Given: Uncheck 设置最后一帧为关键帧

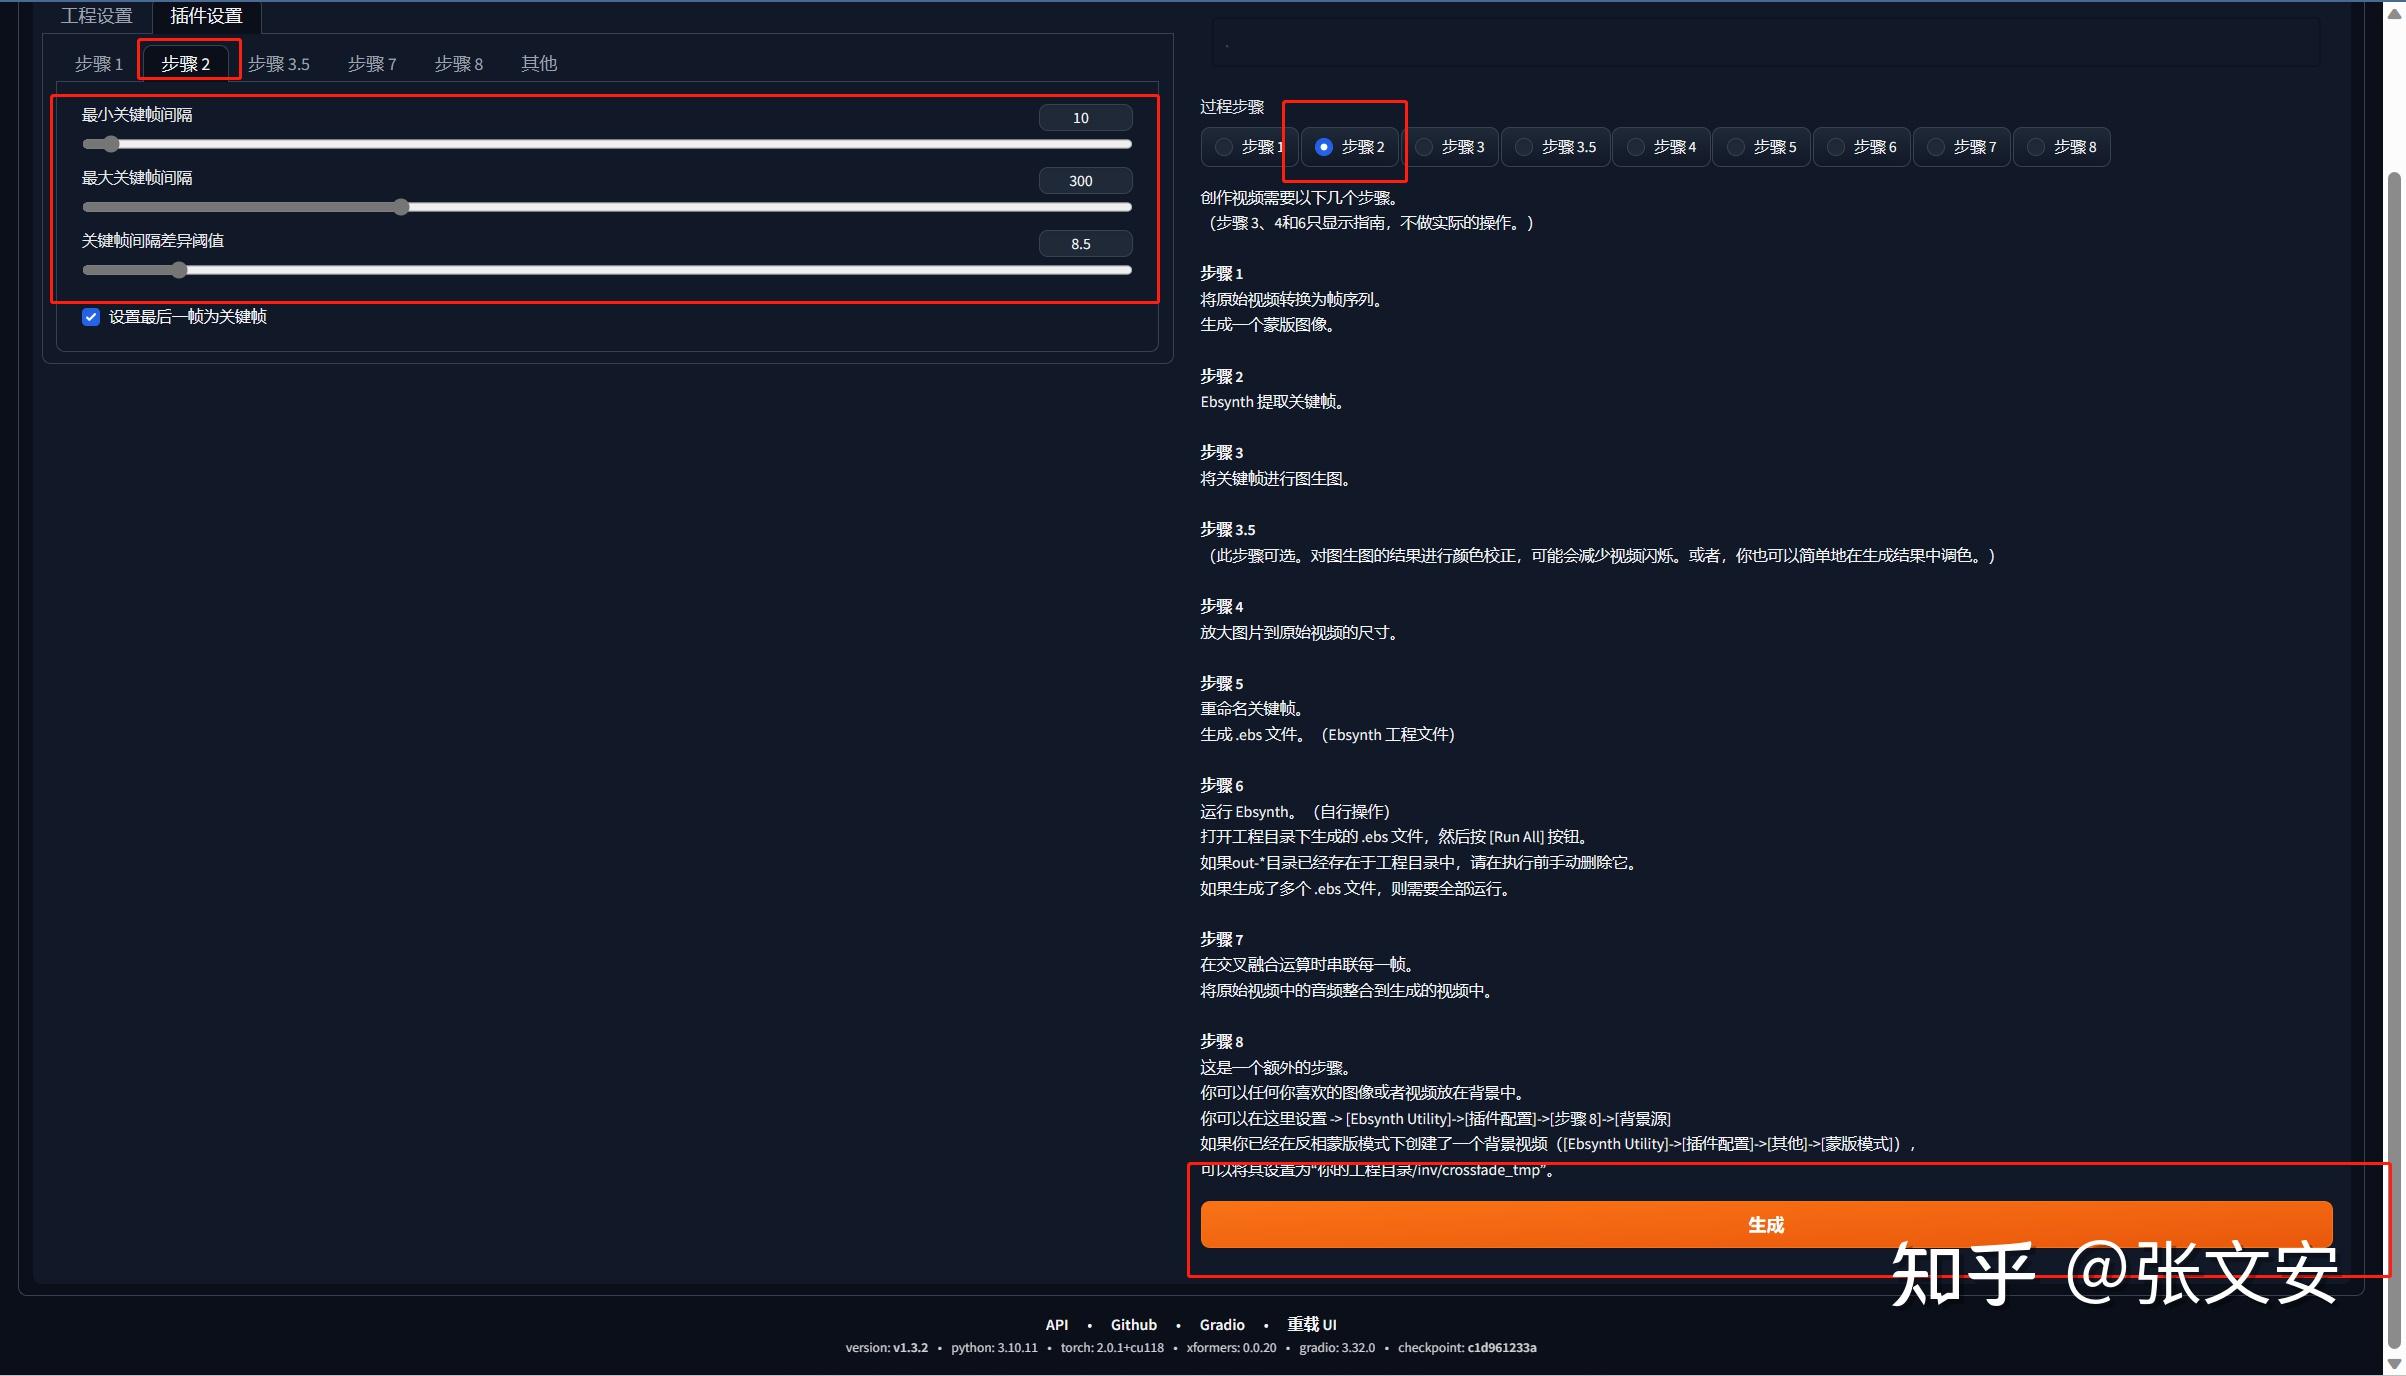Looking at the screenshot, I should [x=90, y=316].
